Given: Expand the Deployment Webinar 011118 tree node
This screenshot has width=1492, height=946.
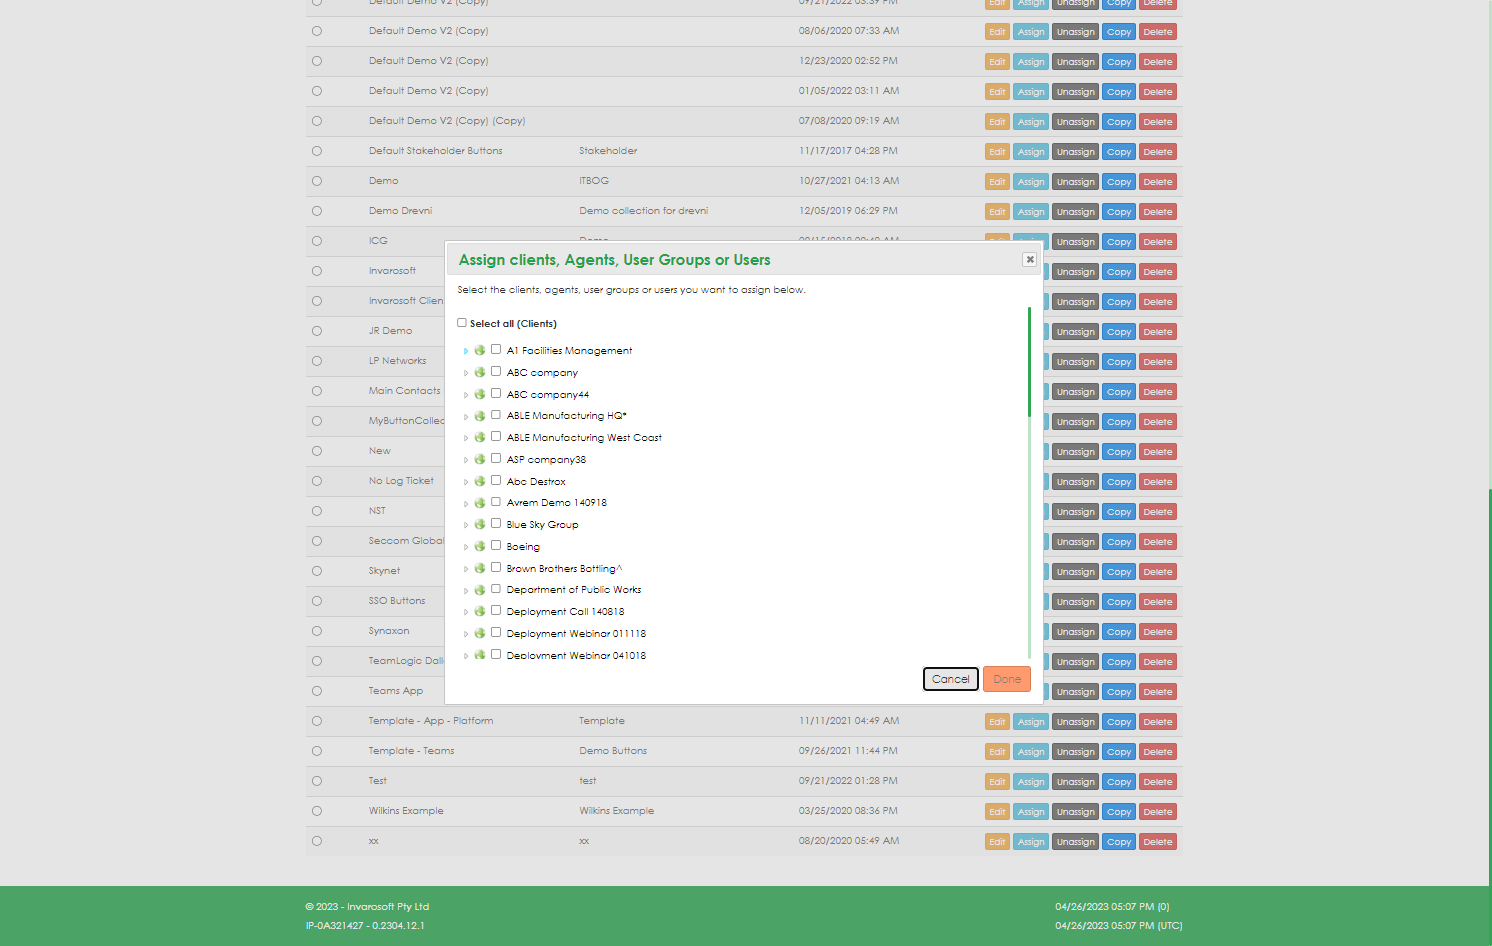Looking at the screenshot, I should (466, 634).
